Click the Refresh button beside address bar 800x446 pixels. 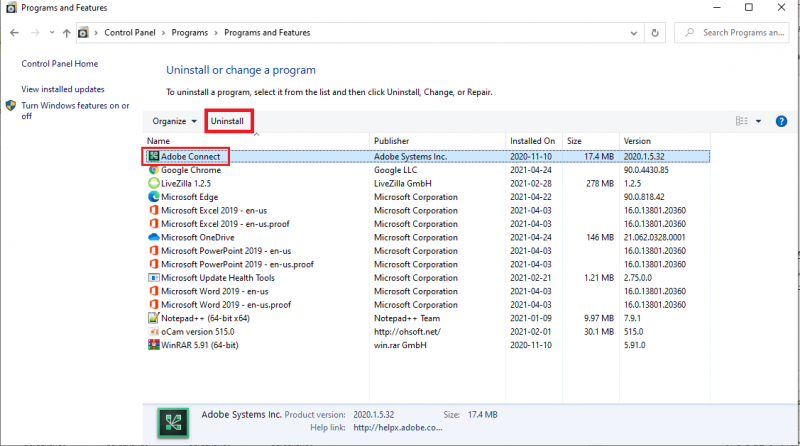pos(655,33)
